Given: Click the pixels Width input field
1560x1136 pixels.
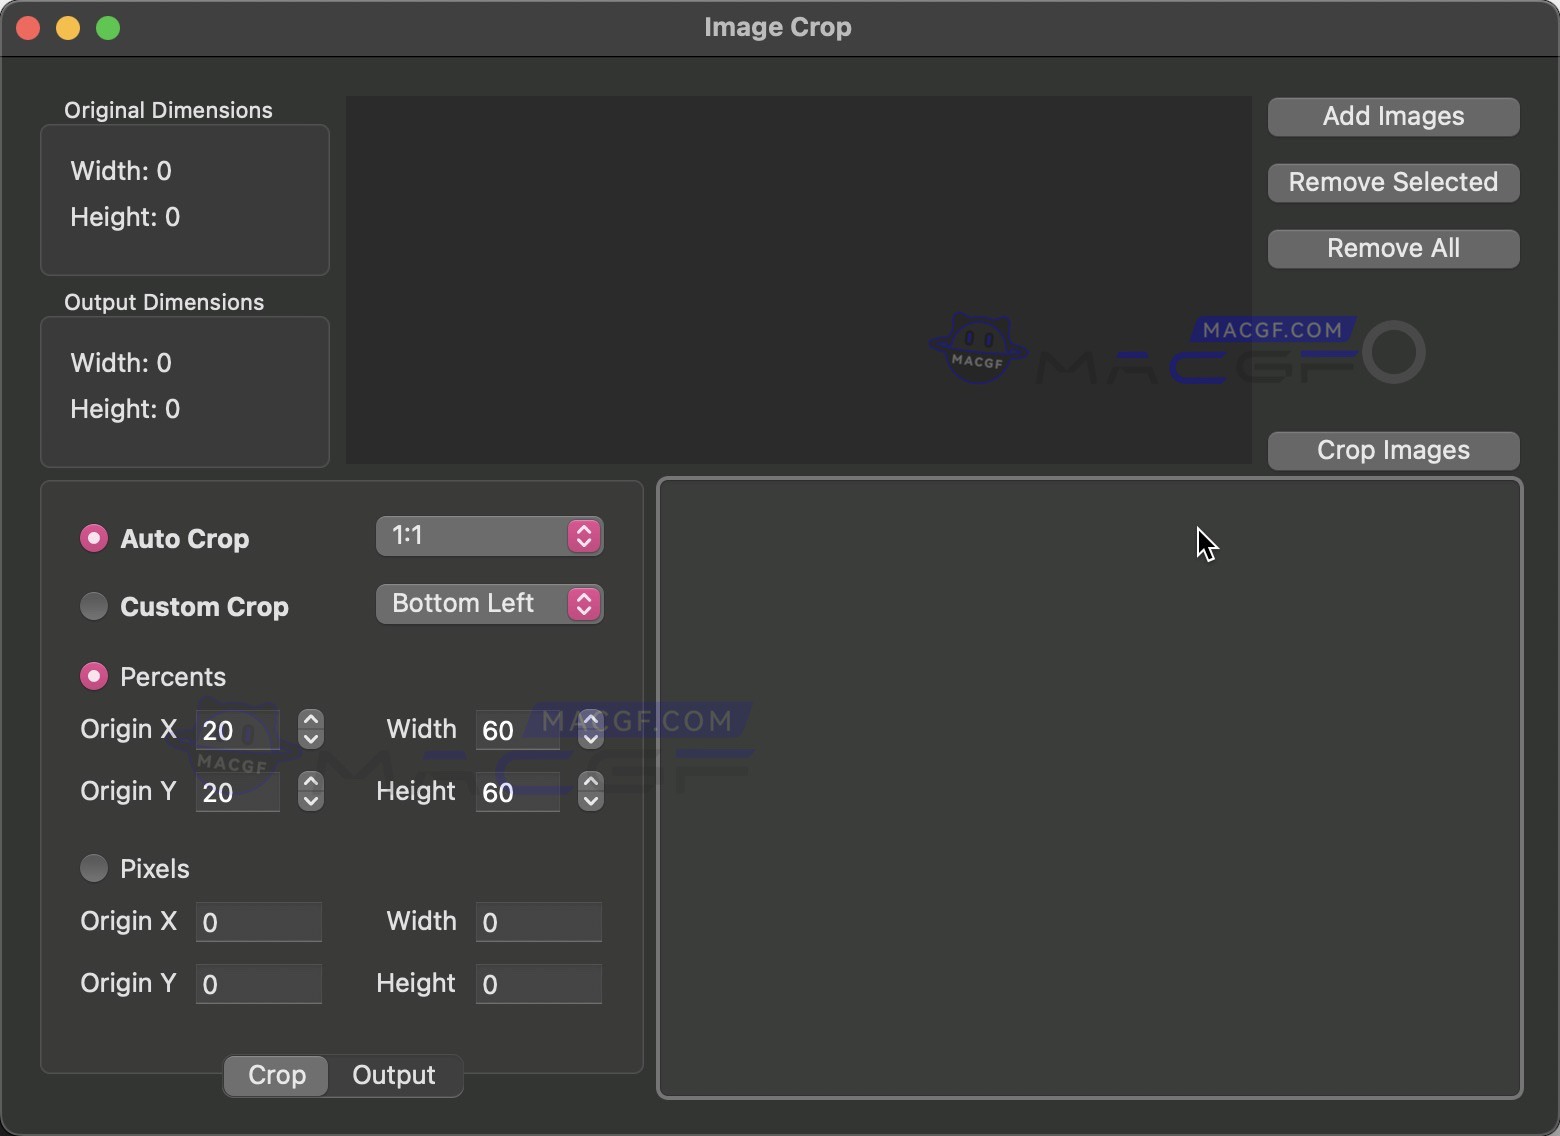Looking at the screenshot, I should tap(537, 922).
